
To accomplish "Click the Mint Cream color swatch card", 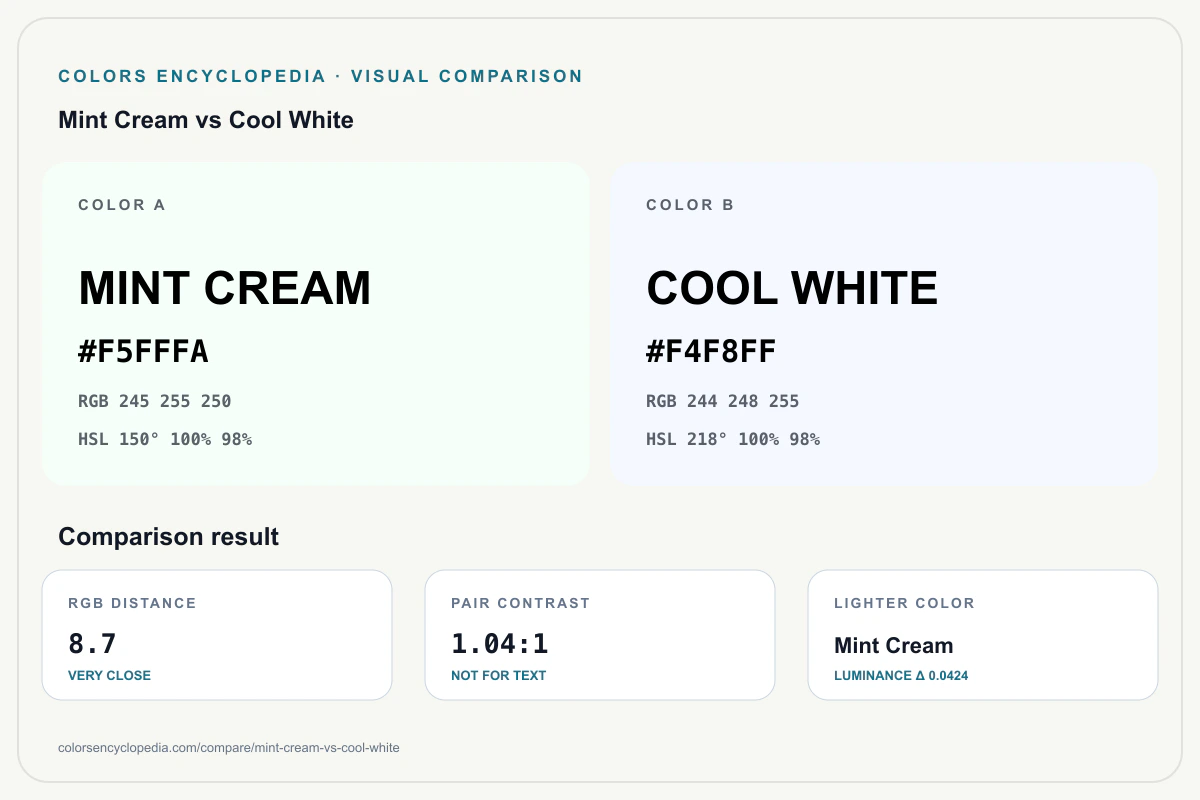I will coord(315,324).
